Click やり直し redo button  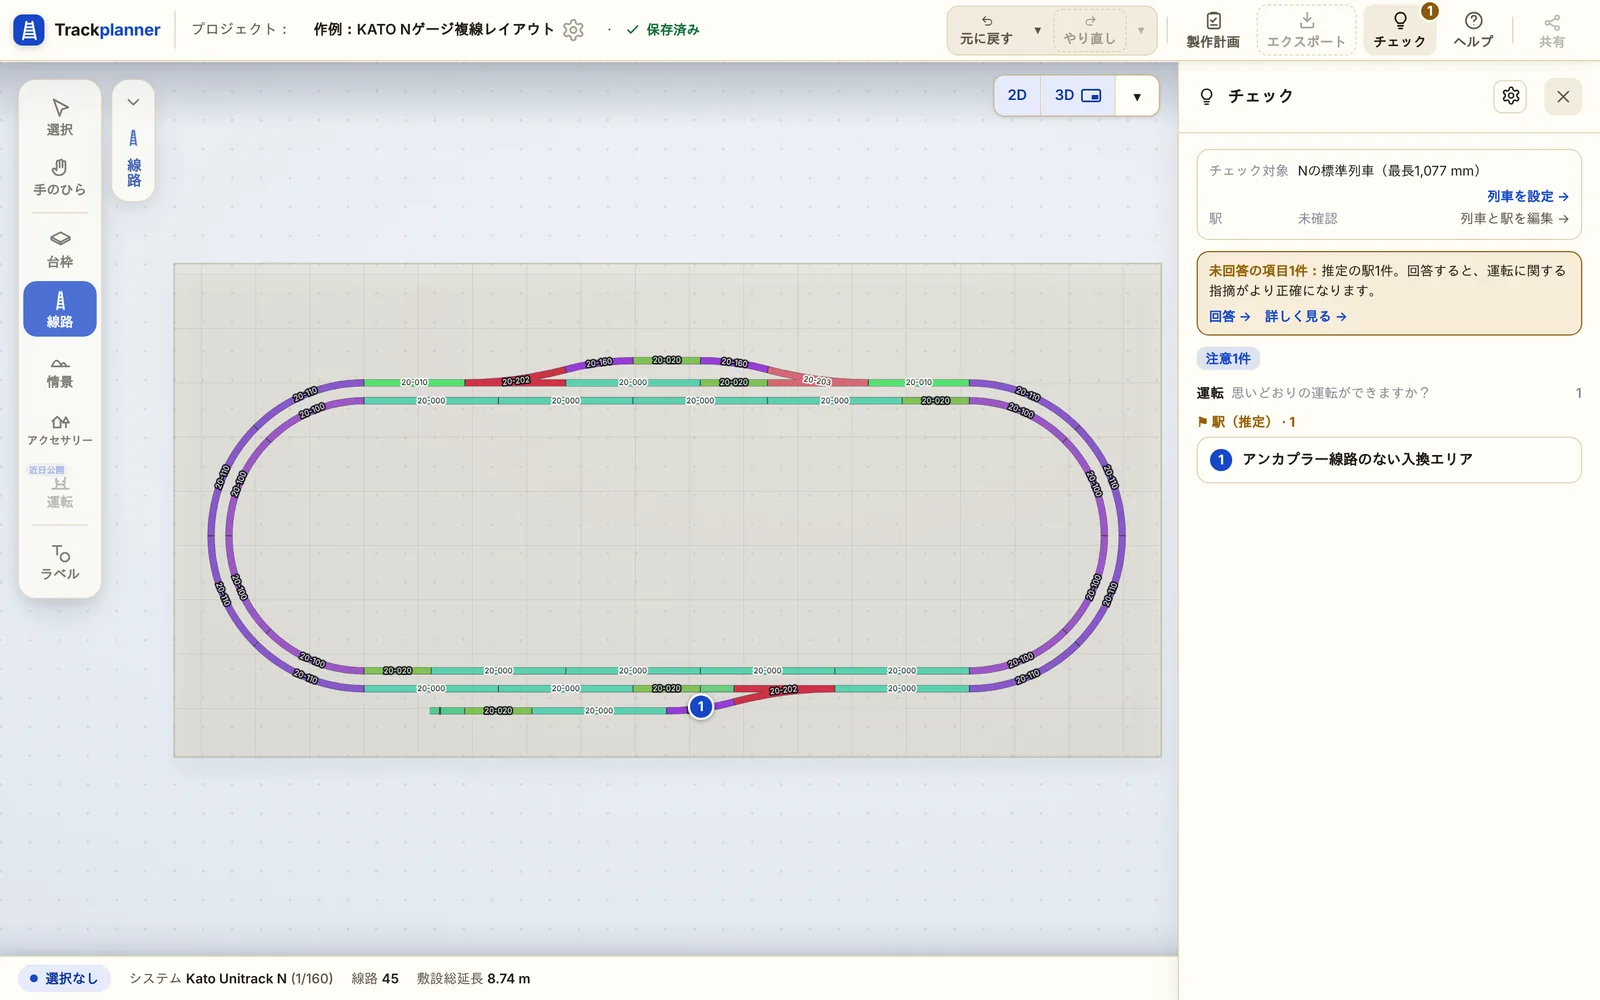(x=1090, y=30)
